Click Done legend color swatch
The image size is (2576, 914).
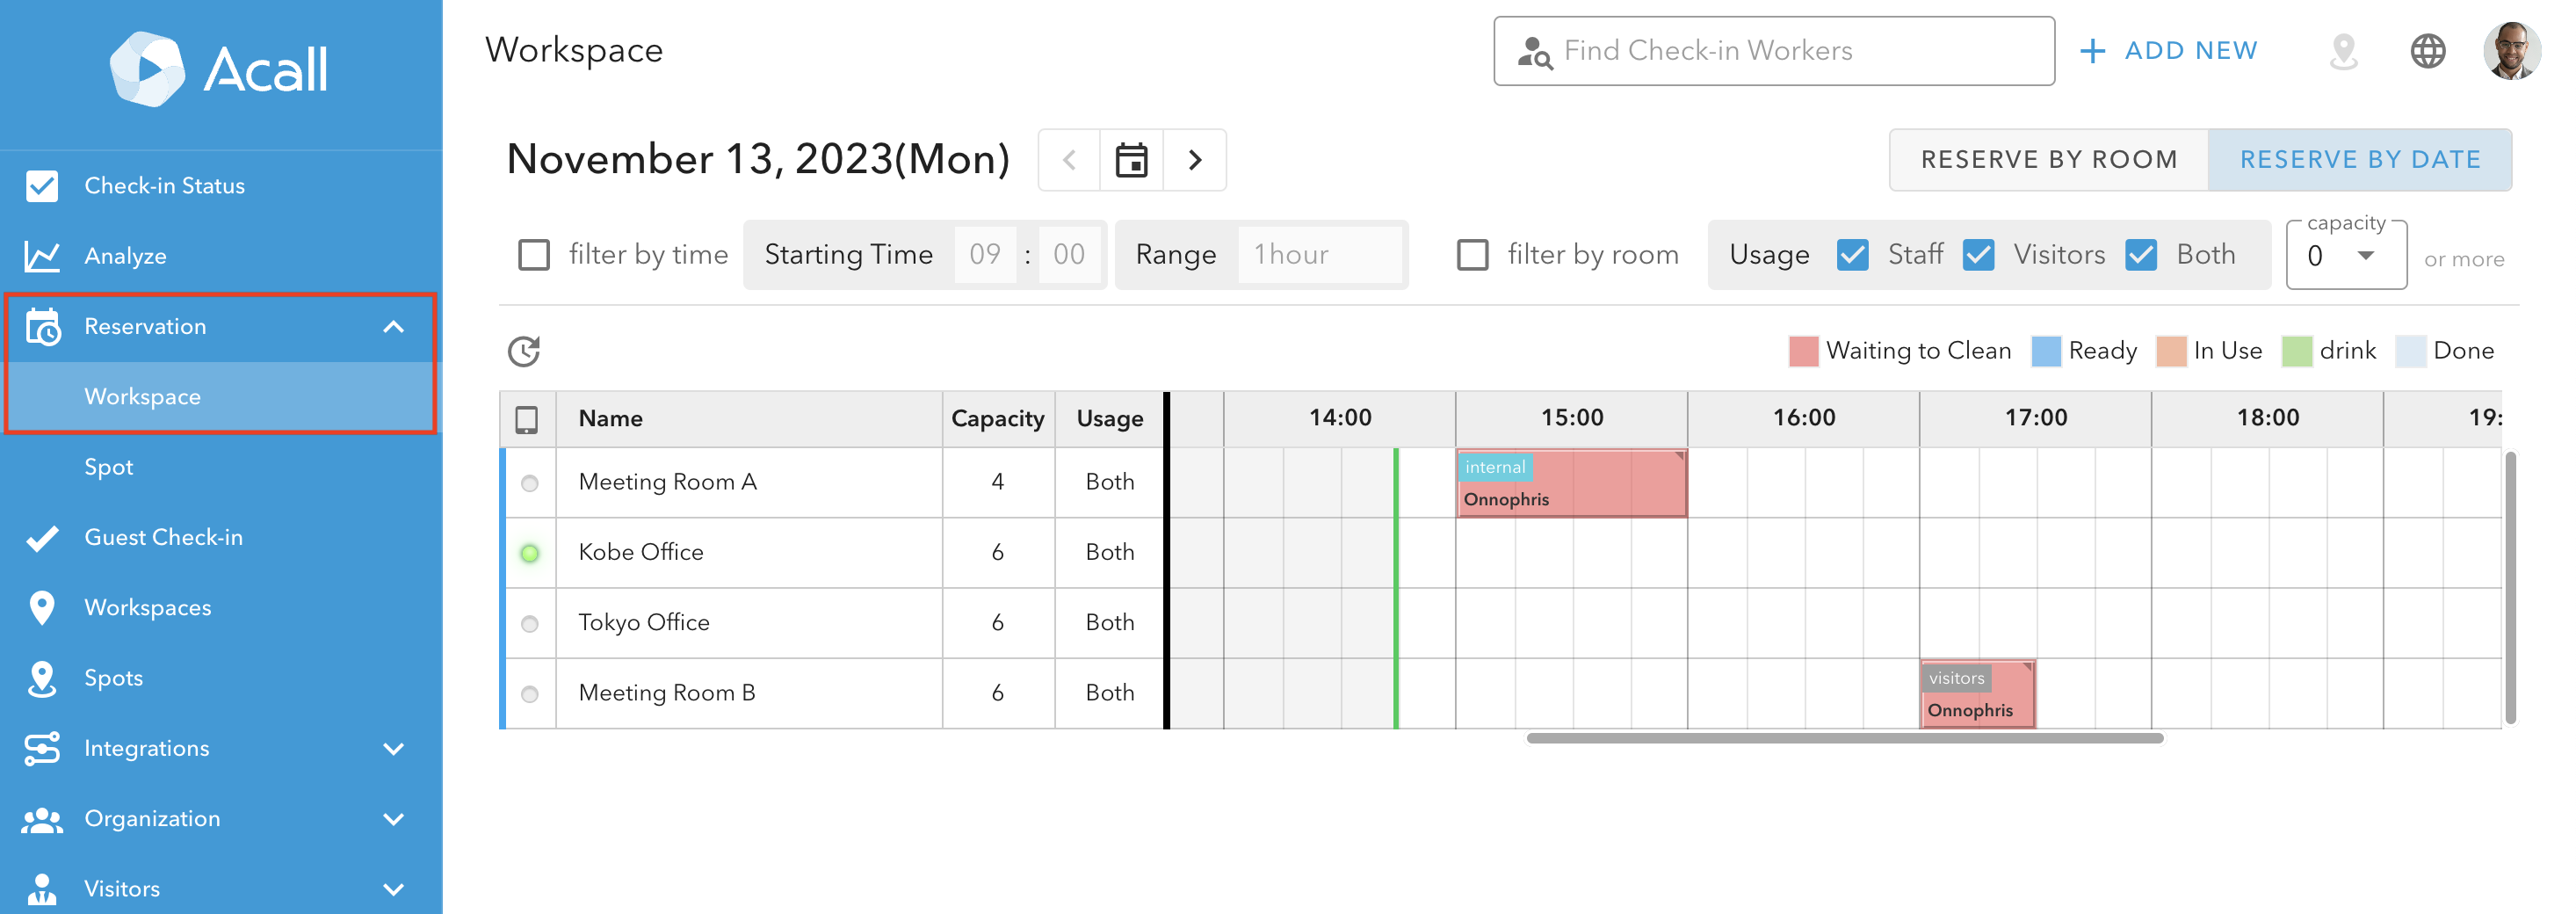(2411, 352)
